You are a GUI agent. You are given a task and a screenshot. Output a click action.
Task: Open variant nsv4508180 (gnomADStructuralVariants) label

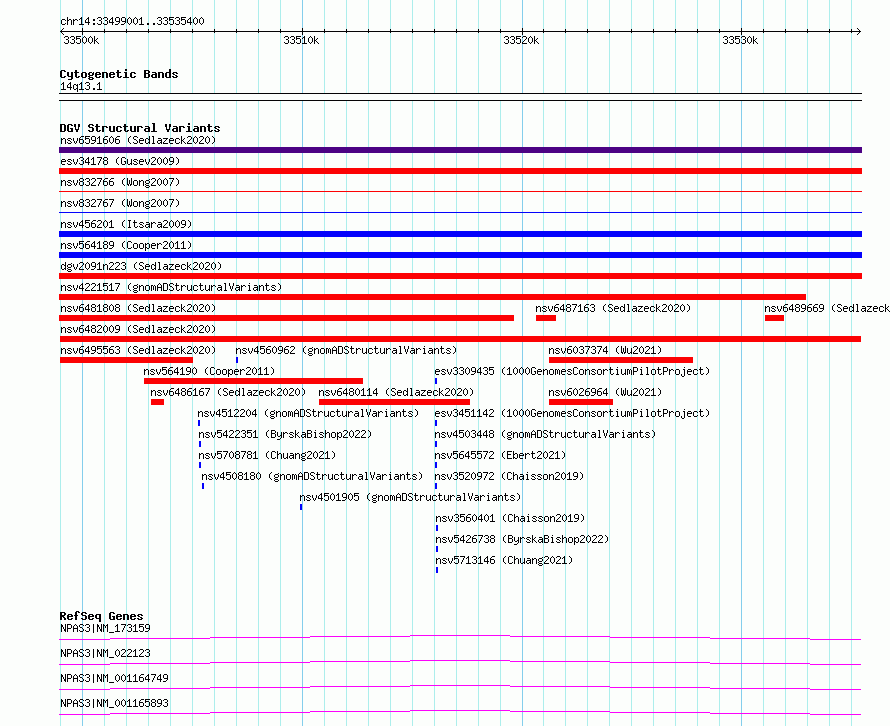coord(312,476)
